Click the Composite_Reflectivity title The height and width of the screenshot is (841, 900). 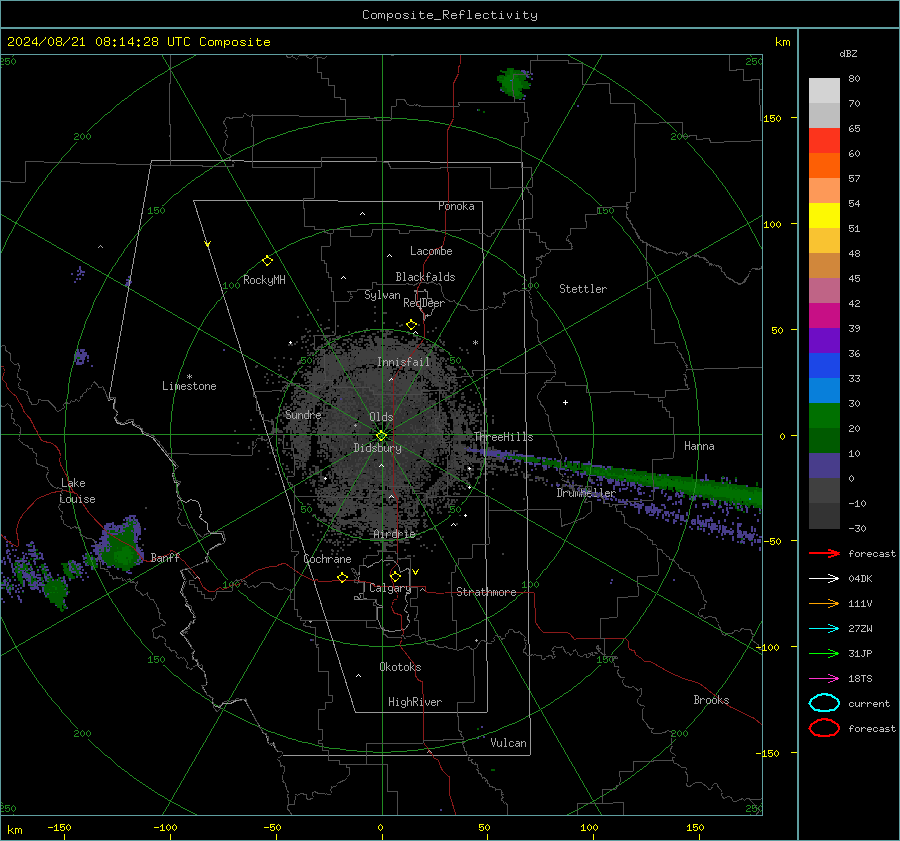[x=449, y=15]
